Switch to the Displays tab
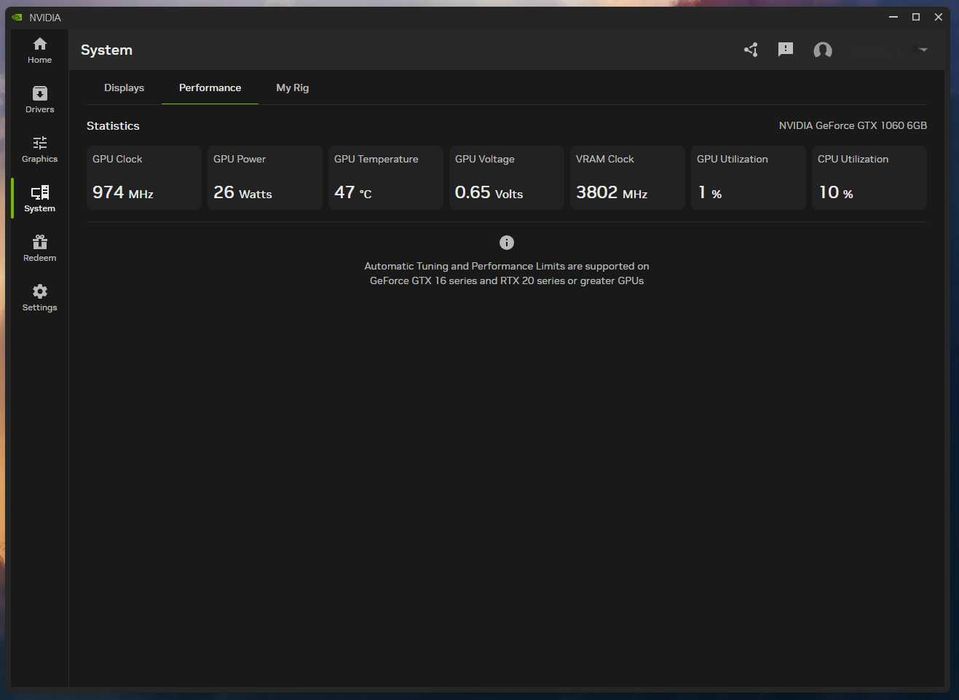This screenshot has height=700, width=959. [x=124, y=87]
